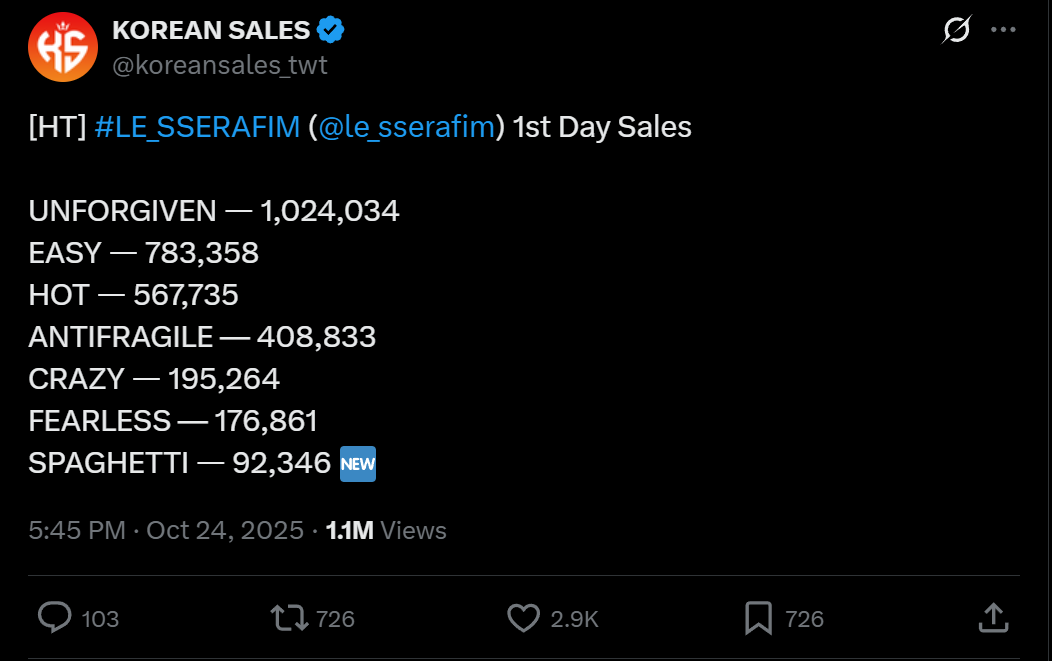Image resolution: width=1052 pixels, height=661 pixels.
Task: Click the @koreansales_twt handle
Action: 220,66
